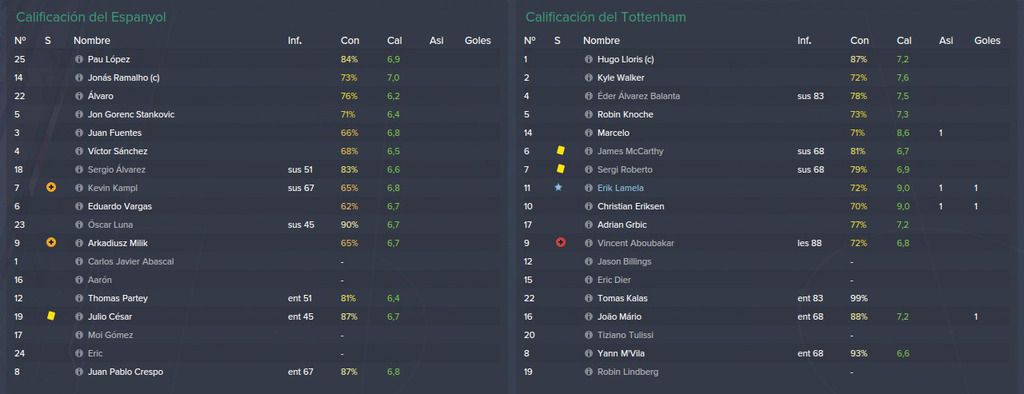Open Erik Lamela's player profile
This screenshot has height=394, width=1024.
pos(620,188)
